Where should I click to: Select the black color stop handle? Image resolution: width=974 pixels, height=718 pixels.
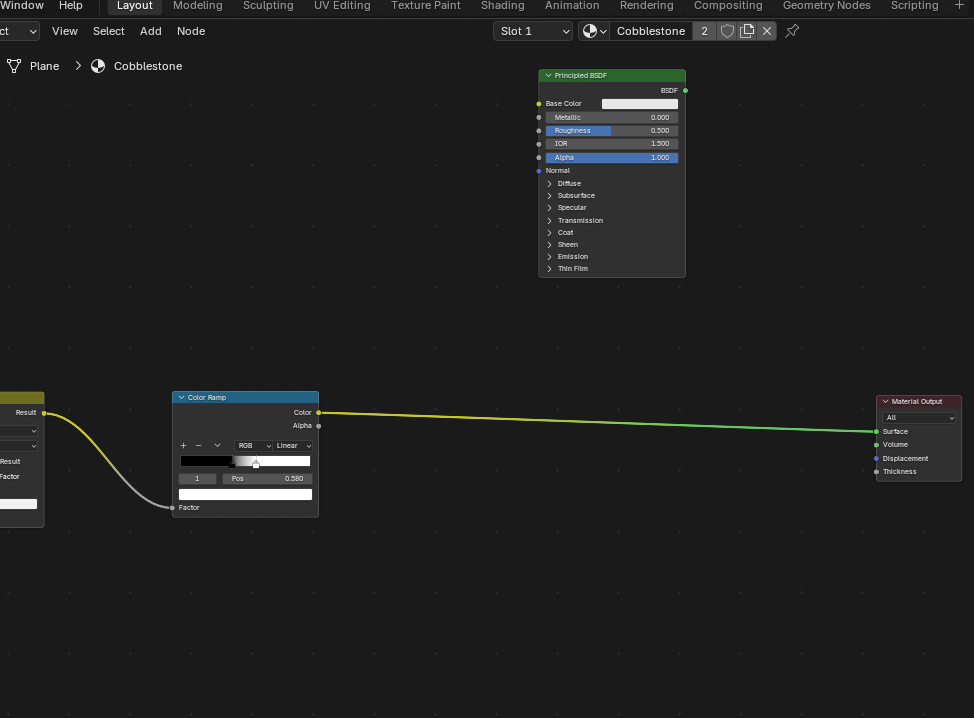pos(232,464)
